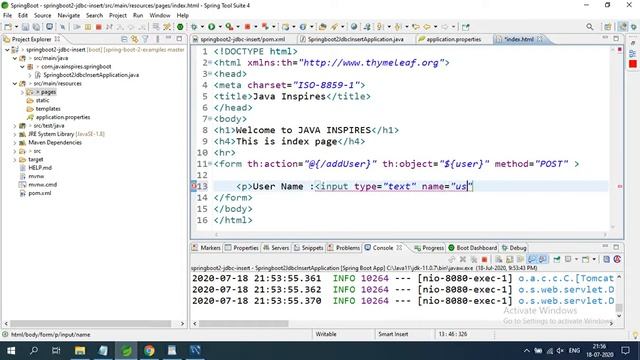640x360 pixels.
Task: Toggle the active Spring perspective button
Action: (622, 27)
